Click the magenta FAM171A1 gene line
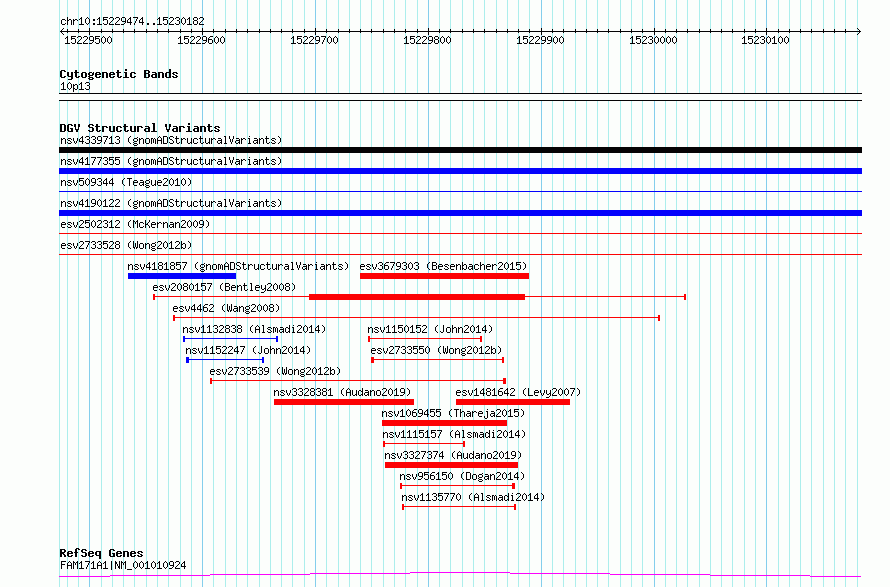This screenshot has width=890, height=587. point(460,575)
